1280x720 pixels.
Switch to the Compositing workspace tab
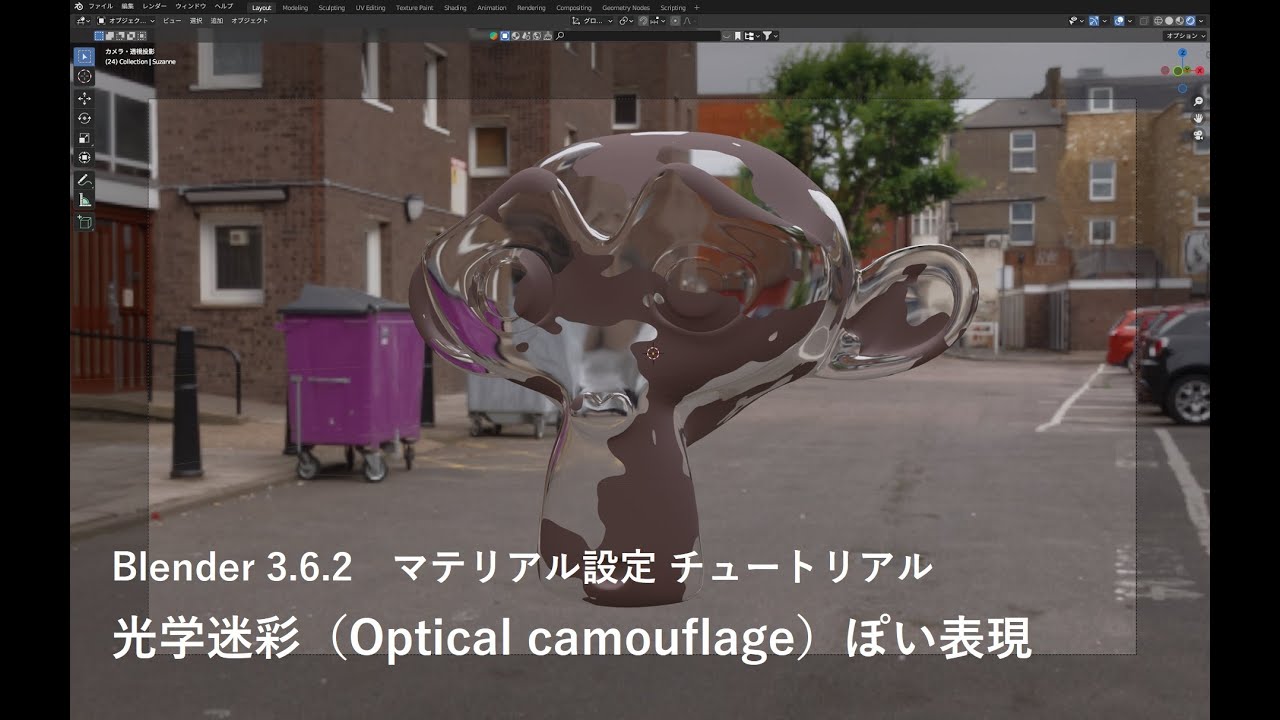(x=574, y=8)
